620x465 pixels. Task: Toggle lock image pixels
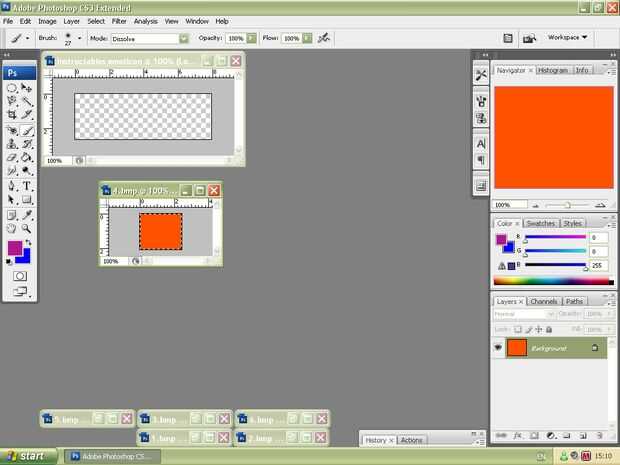[x=529, y=329]
